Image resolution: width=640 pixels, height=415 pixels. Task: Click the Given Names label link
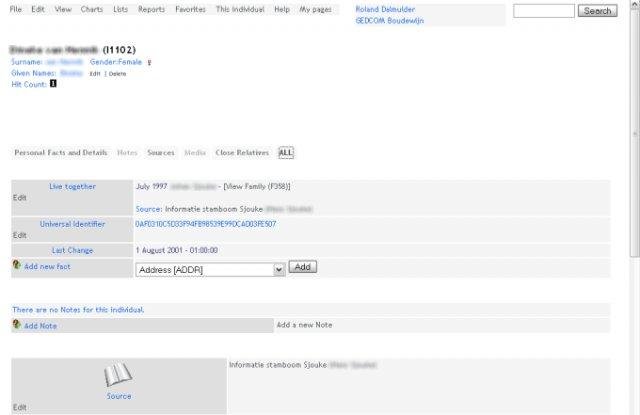pyautogui.click(x=33, y=73)
